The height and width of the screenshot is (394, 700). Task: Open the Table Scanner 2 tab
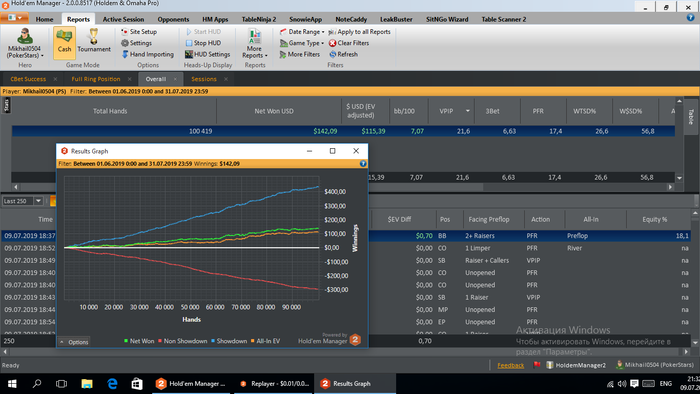pos(504,19)
